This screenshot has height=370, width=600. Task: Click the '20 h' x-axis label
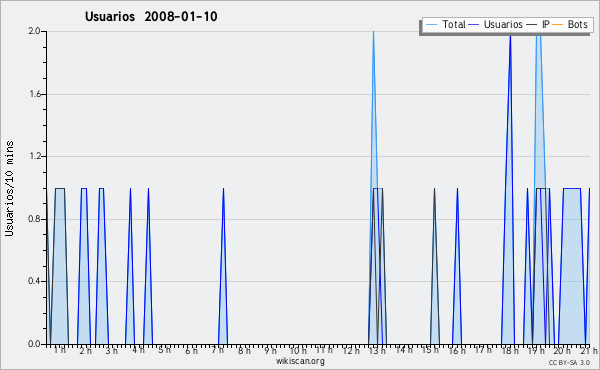562,350
